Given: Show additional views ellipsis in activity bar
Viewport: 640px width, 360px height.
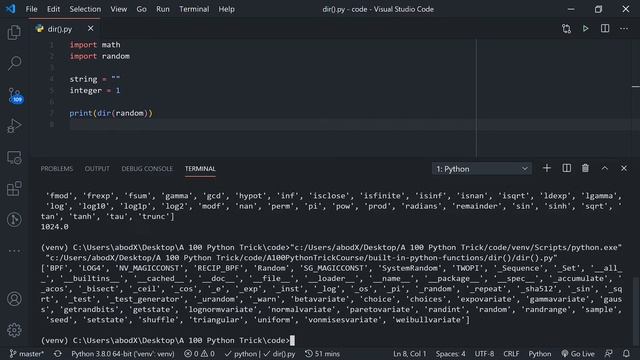Looking at the screenshot, I should (x=14, y=251).
